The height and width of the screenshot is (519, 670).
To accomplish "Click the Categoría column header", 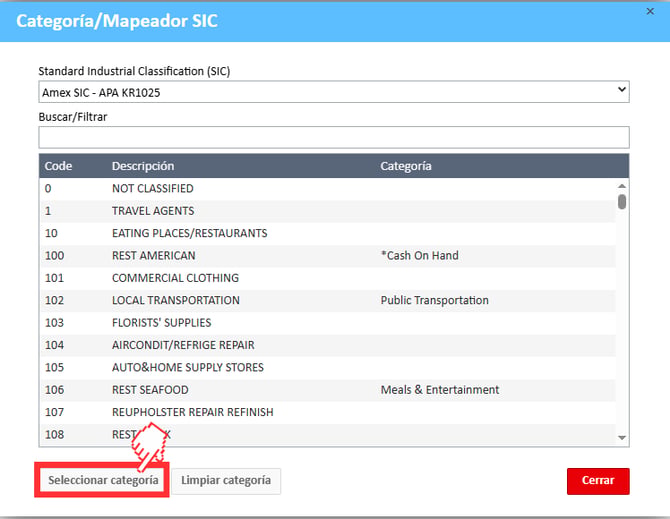I will 406,166.
